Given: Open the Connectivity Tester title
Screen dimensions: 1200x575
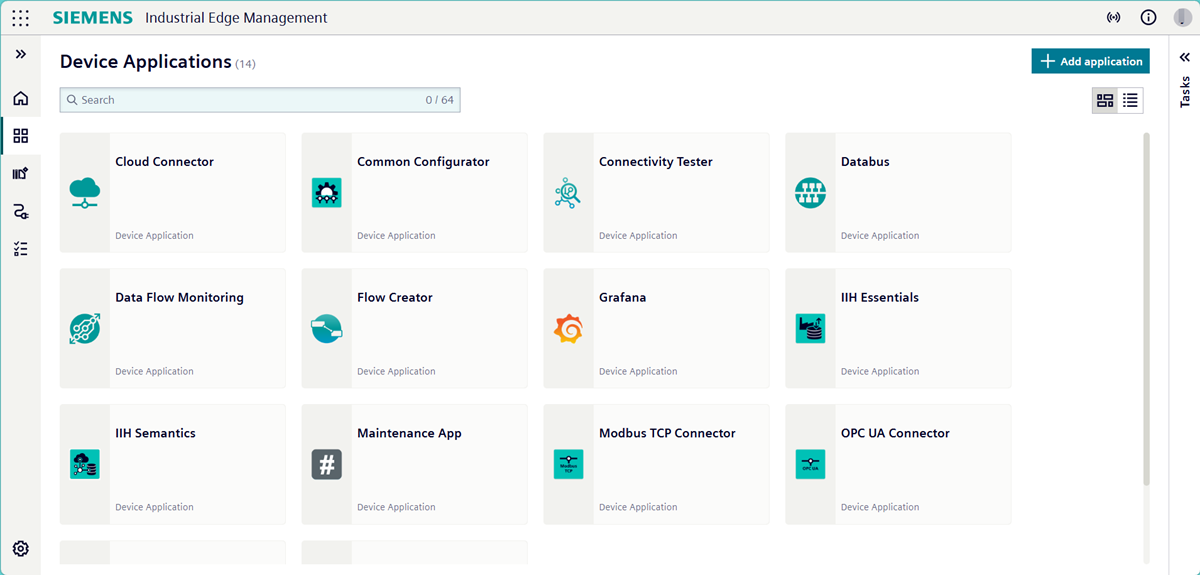Looking at the screenshot, I should coord(656,162).
